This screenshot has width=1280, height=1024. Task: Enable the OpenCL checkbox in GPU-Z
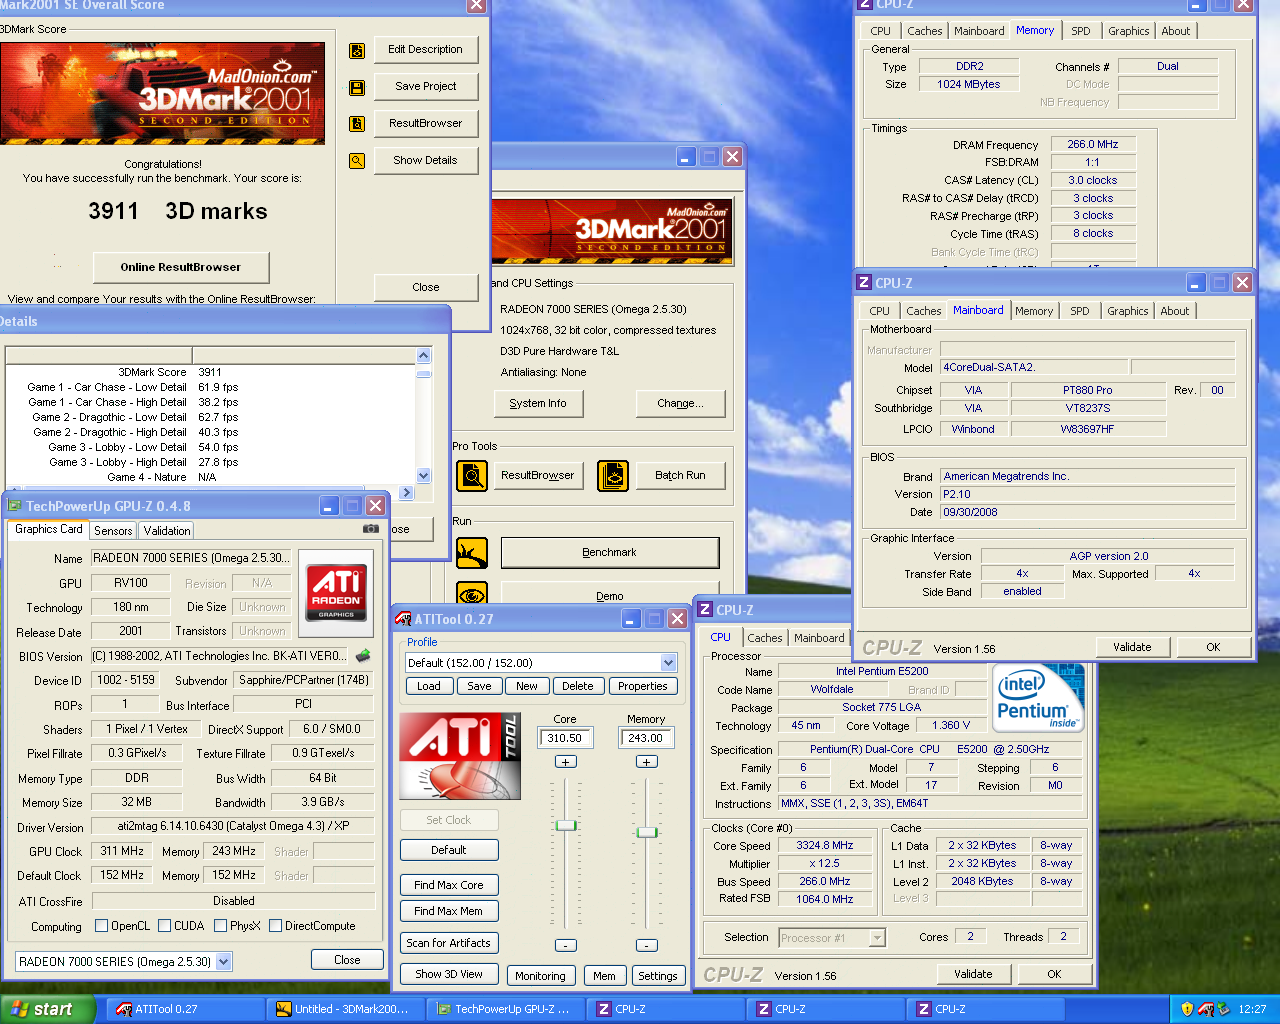(x=101, y=926)
